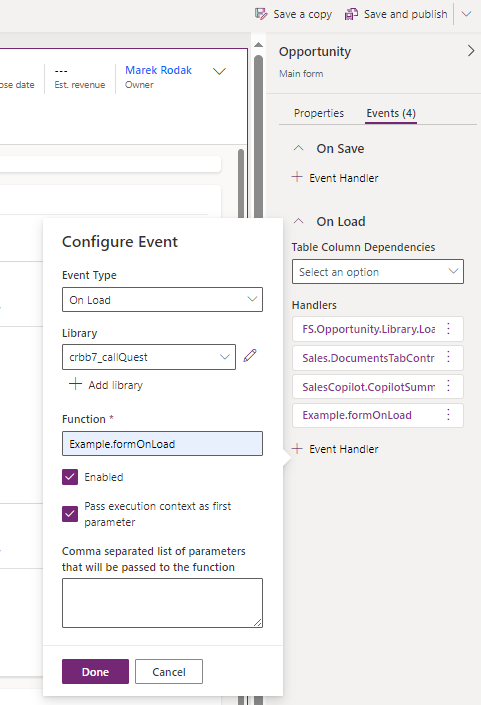Click the Save a copy icon

[261, 14]
